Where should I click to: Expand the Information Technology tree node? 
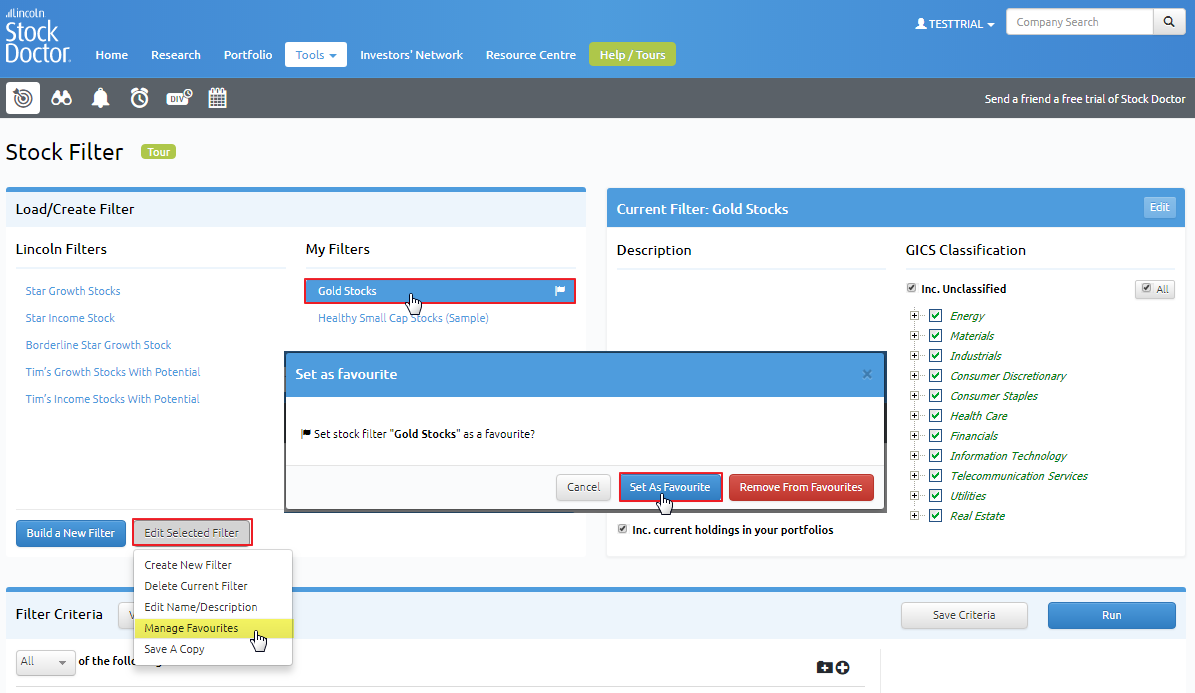pos(915,456)
